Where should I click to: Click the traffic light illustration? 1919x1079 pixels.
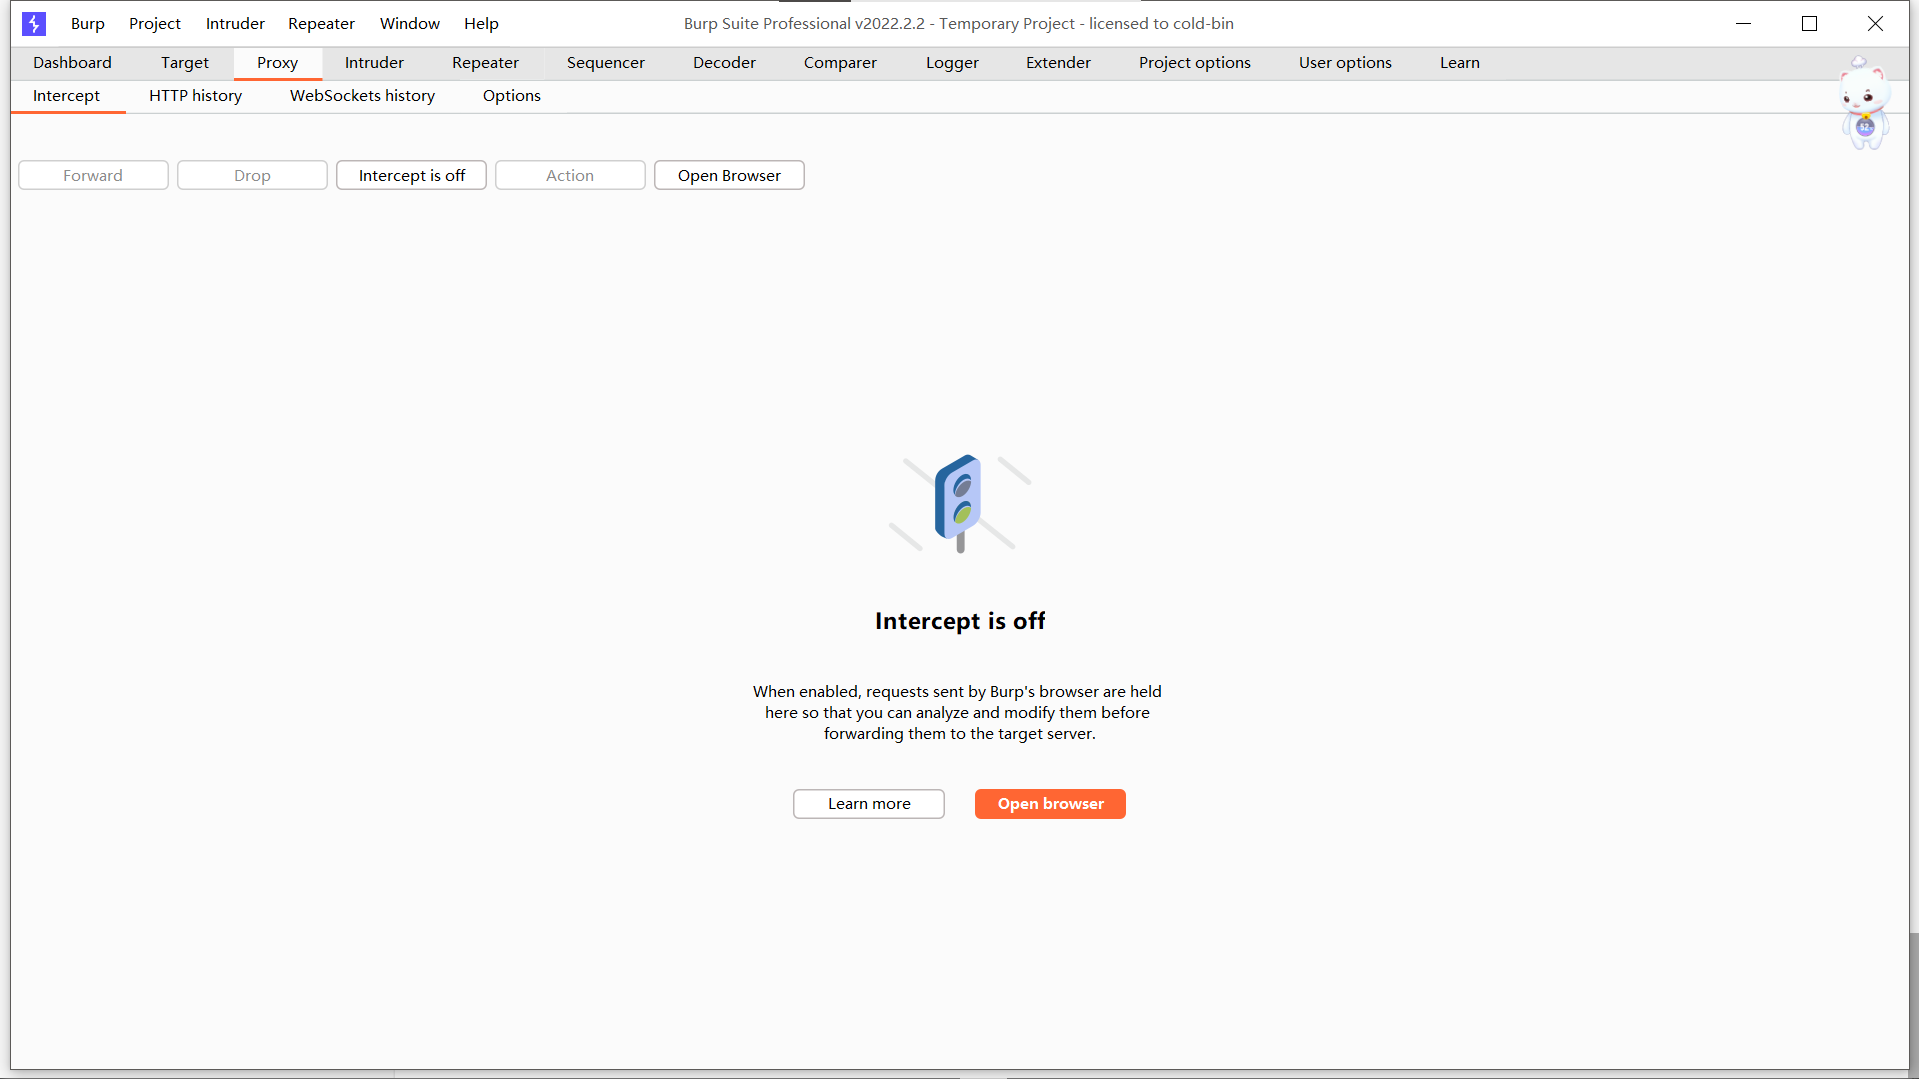click(x=960, y=503)
